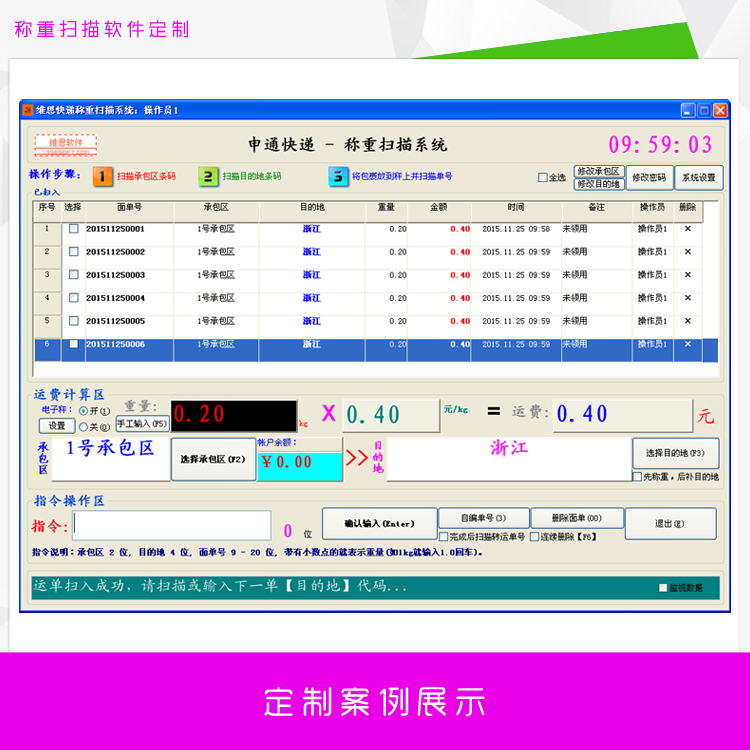Click 自编单号 (3) button
This screenshot has width=750, height=750.
tap(483, 518)
